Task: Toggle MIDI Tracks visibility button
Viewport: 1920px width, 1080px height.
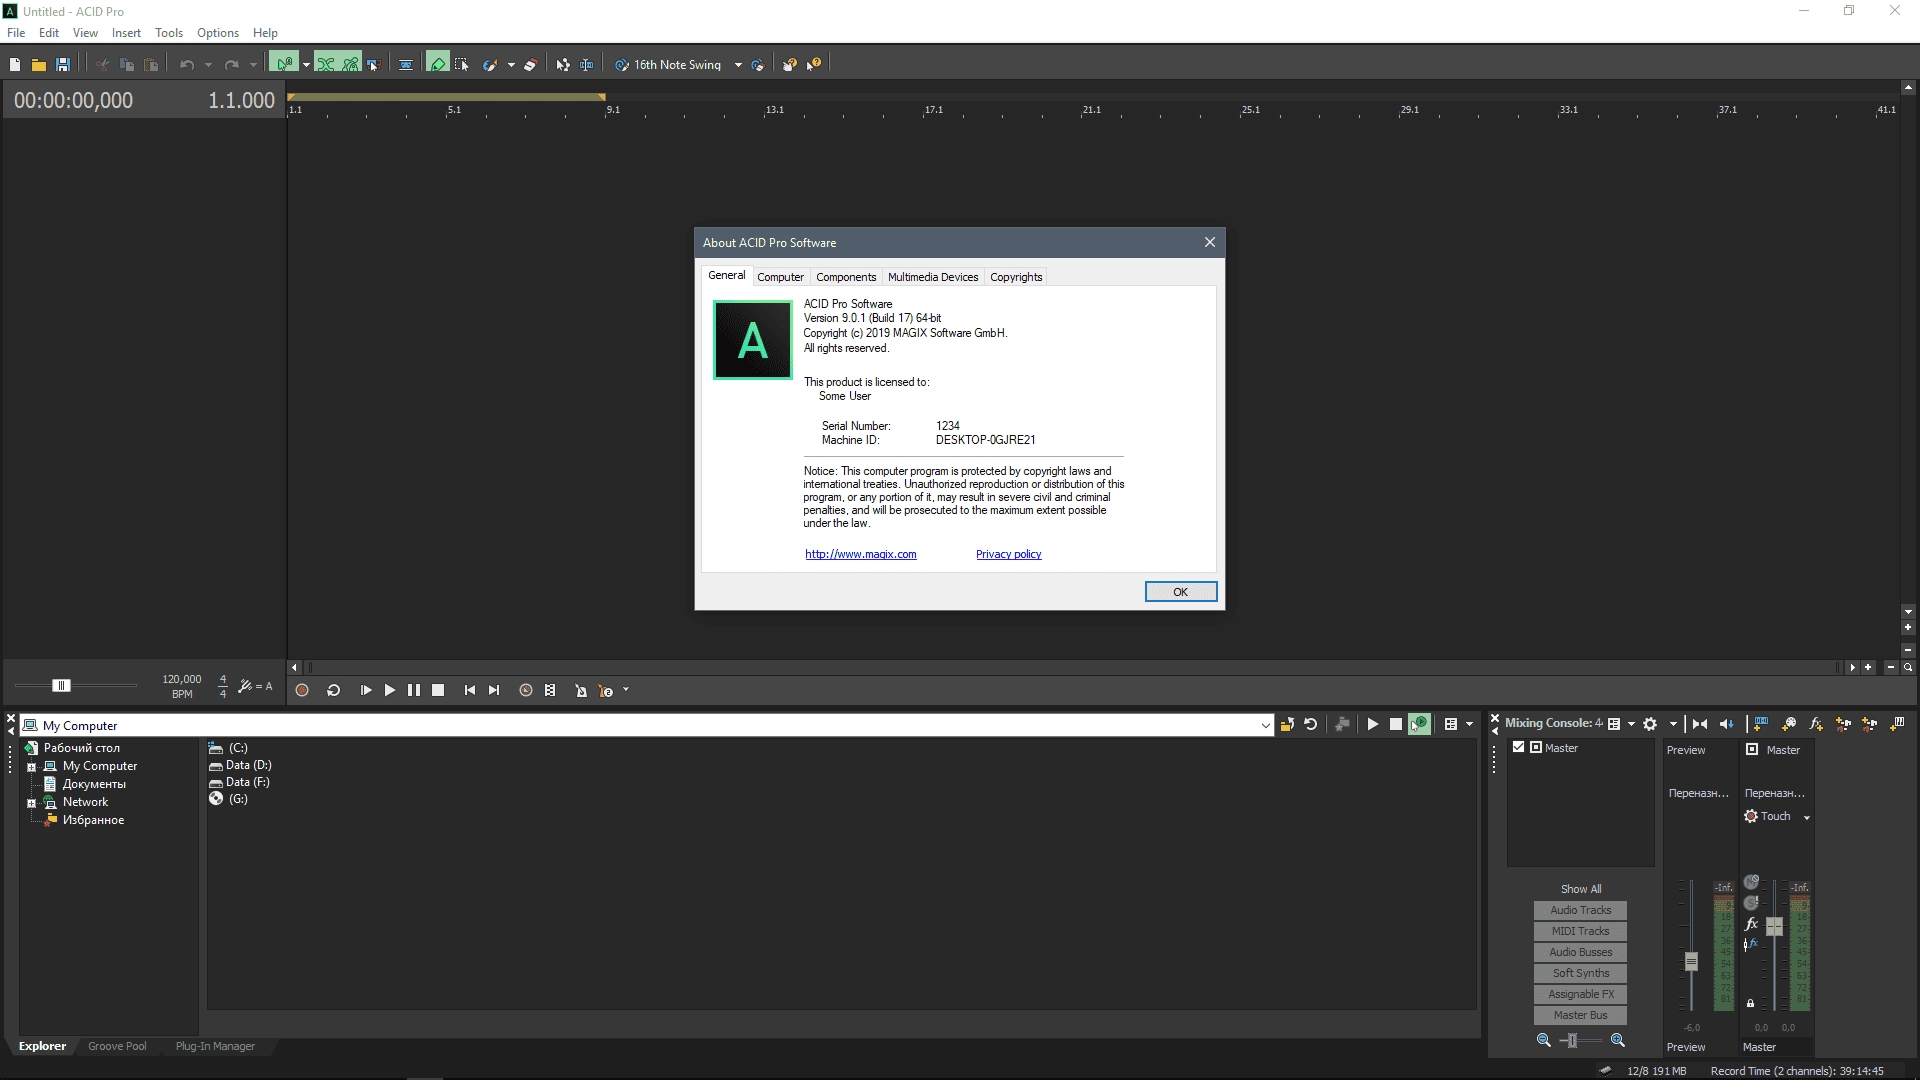Action: point(1580,931)
